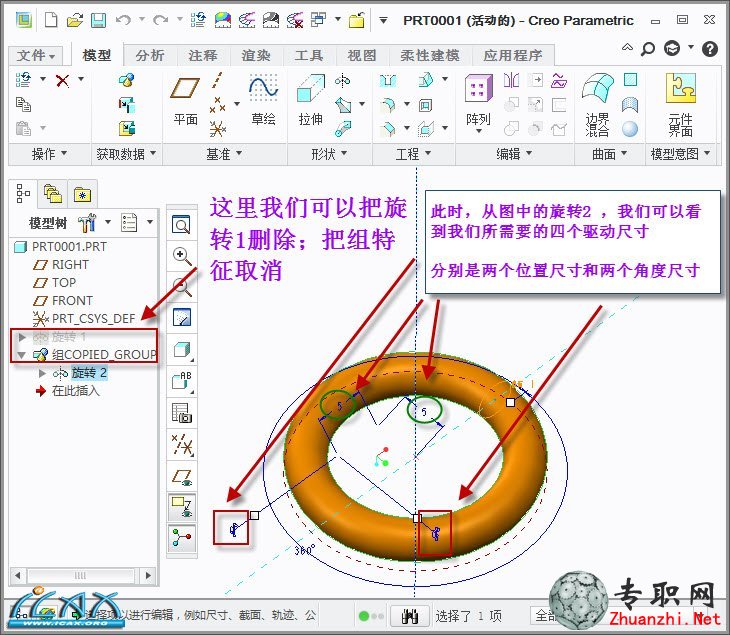This screenshot has height=635, width=730.
Task: Switch to the Annotate (注释) tab
Action: pyautogui.click(x=203, y=55)
